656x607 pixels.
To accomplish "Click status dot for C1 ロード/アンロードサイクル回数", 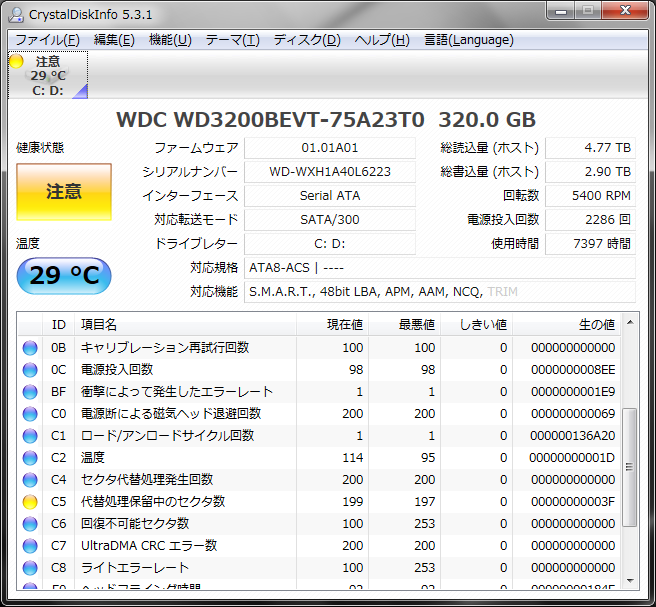I will [30, 435].
